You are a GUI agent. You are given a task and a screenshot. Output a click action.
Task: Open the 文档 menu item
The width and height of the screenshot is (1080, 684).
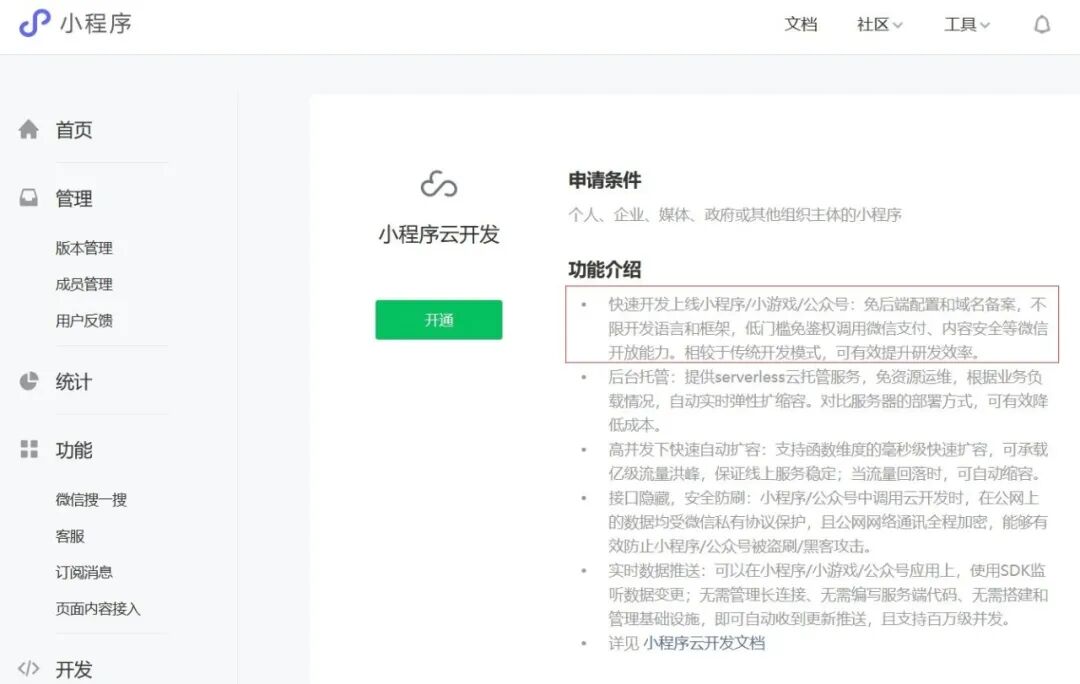pos(801,24)
